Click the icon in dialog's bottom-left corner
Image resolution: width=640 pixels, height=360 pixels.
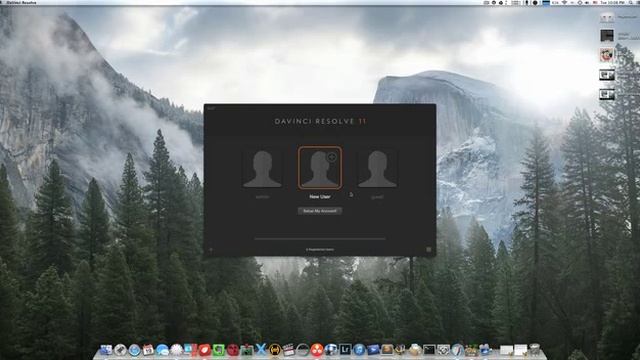211,249
